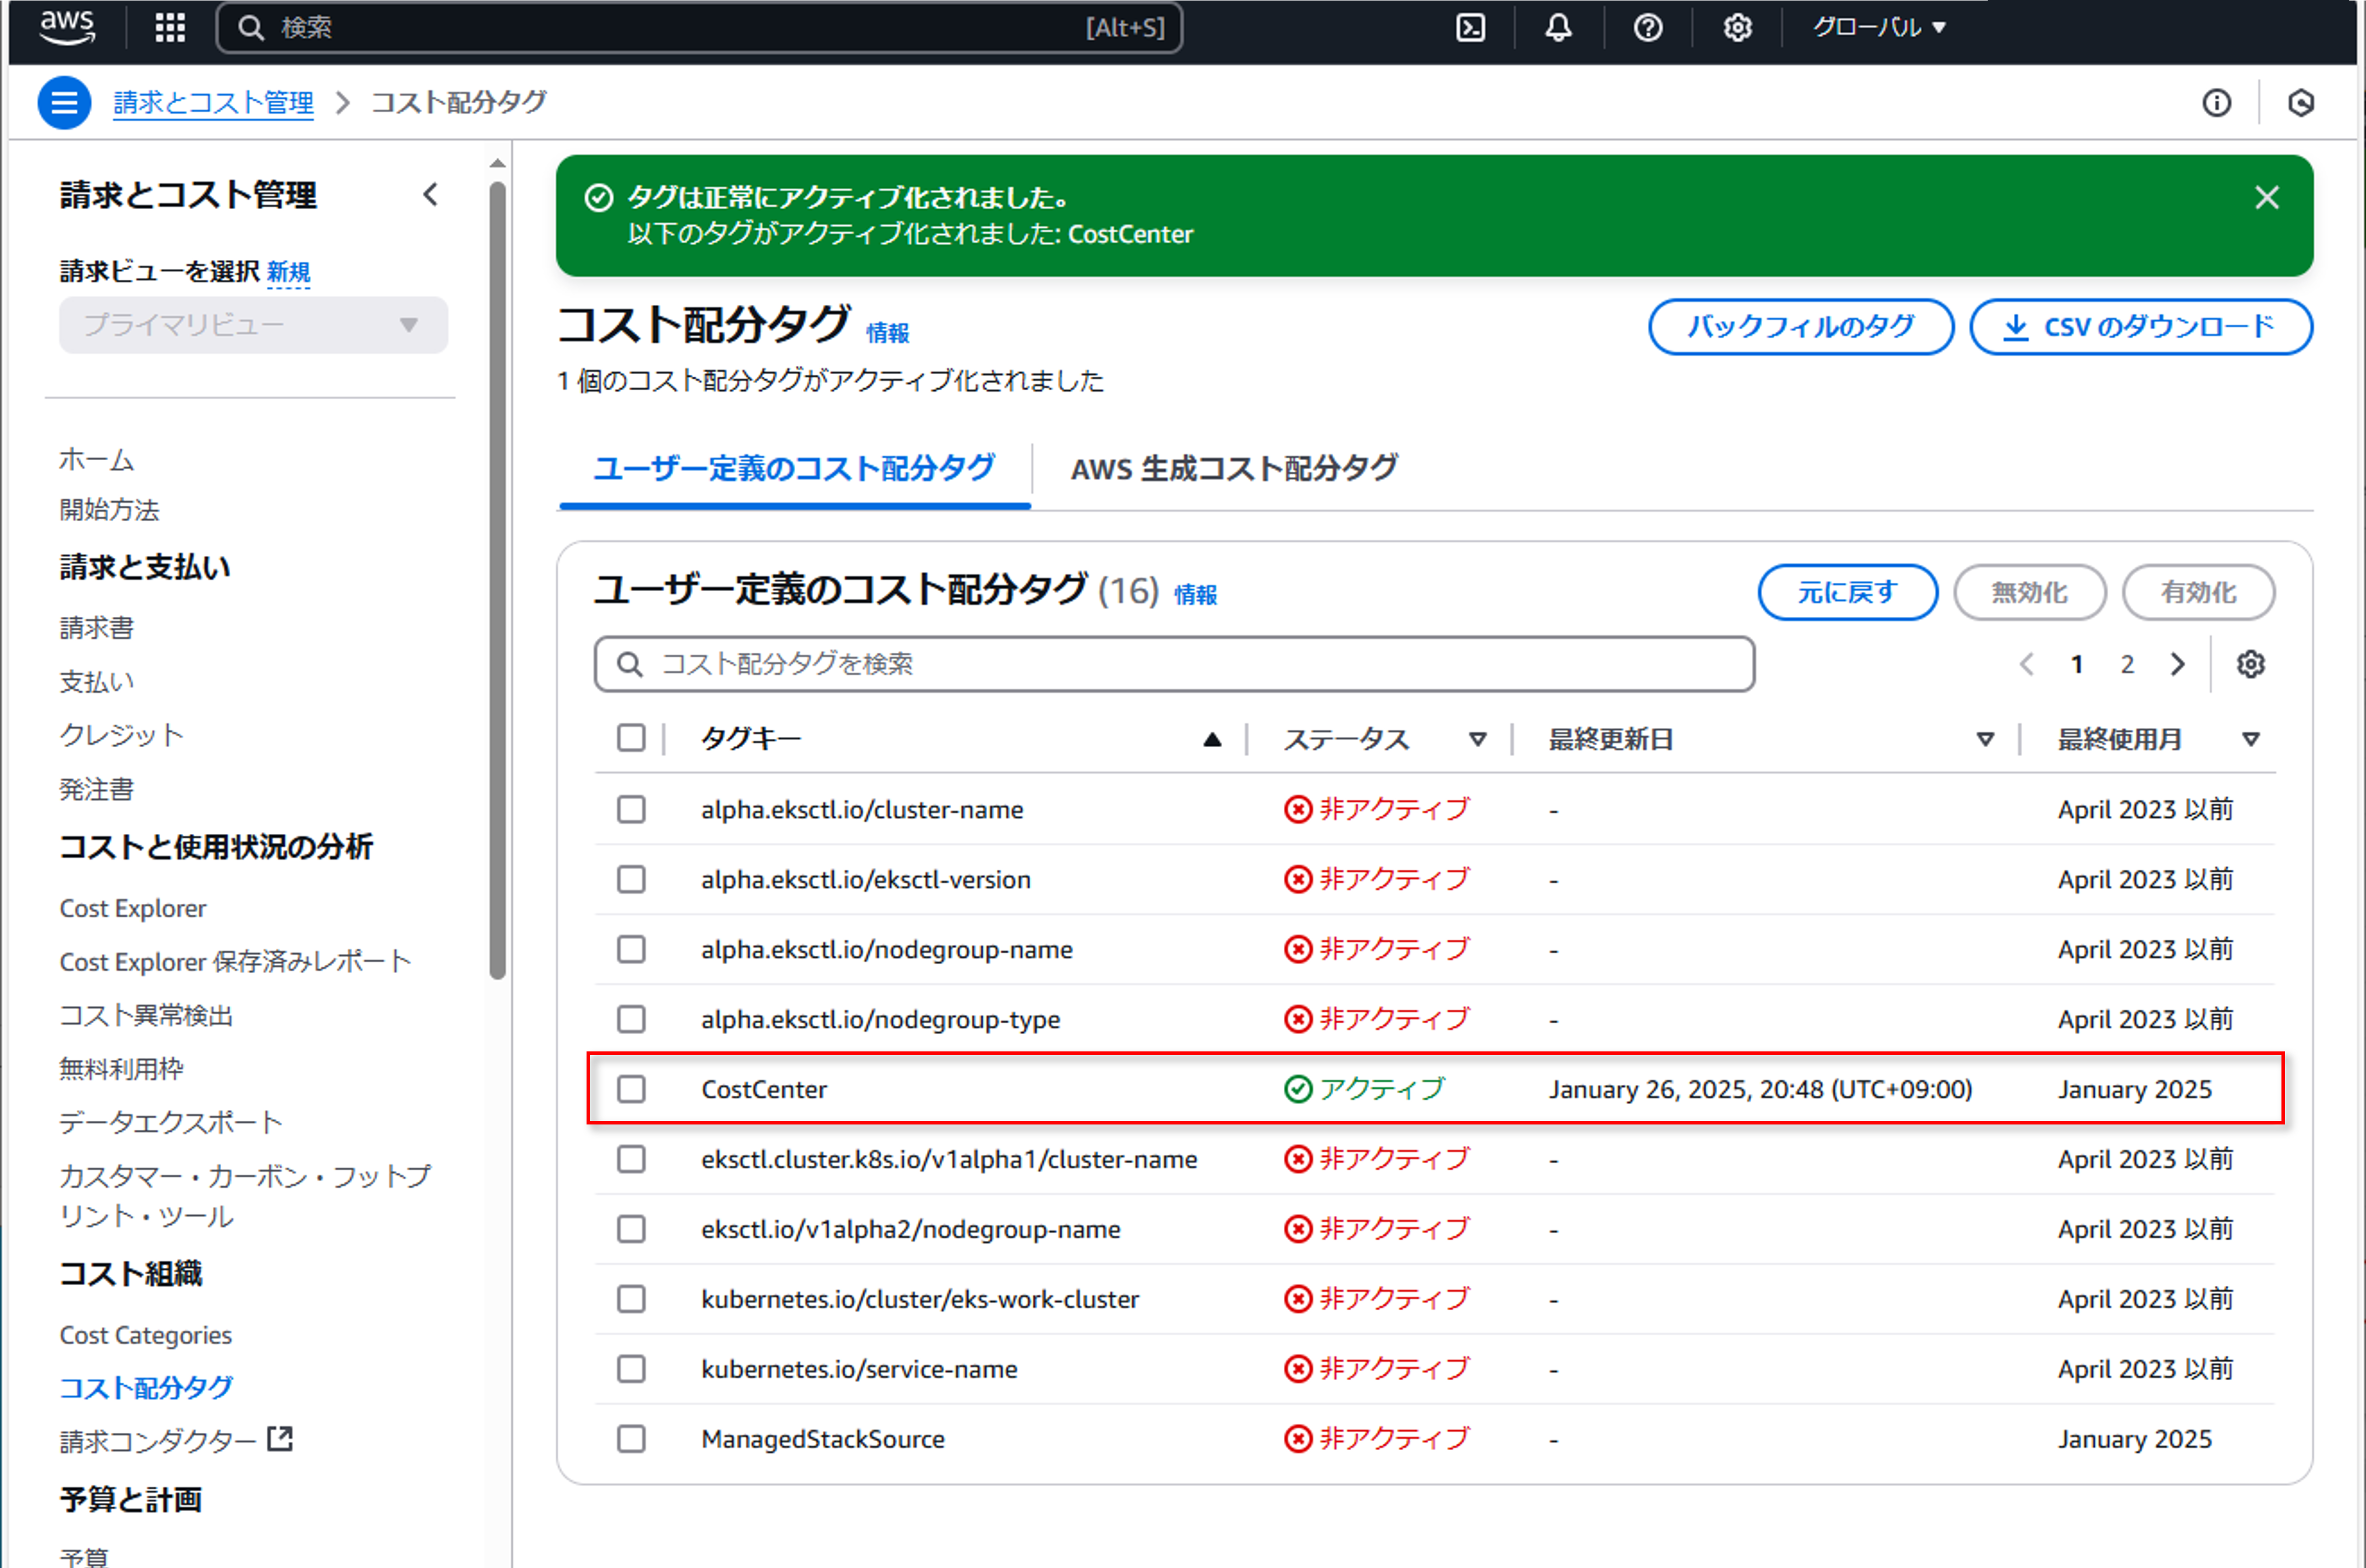Click the info circle icon in breadcrumb bar
The height and width of the screenshot is (1568, 2366).
click(x=2216, y=102)
